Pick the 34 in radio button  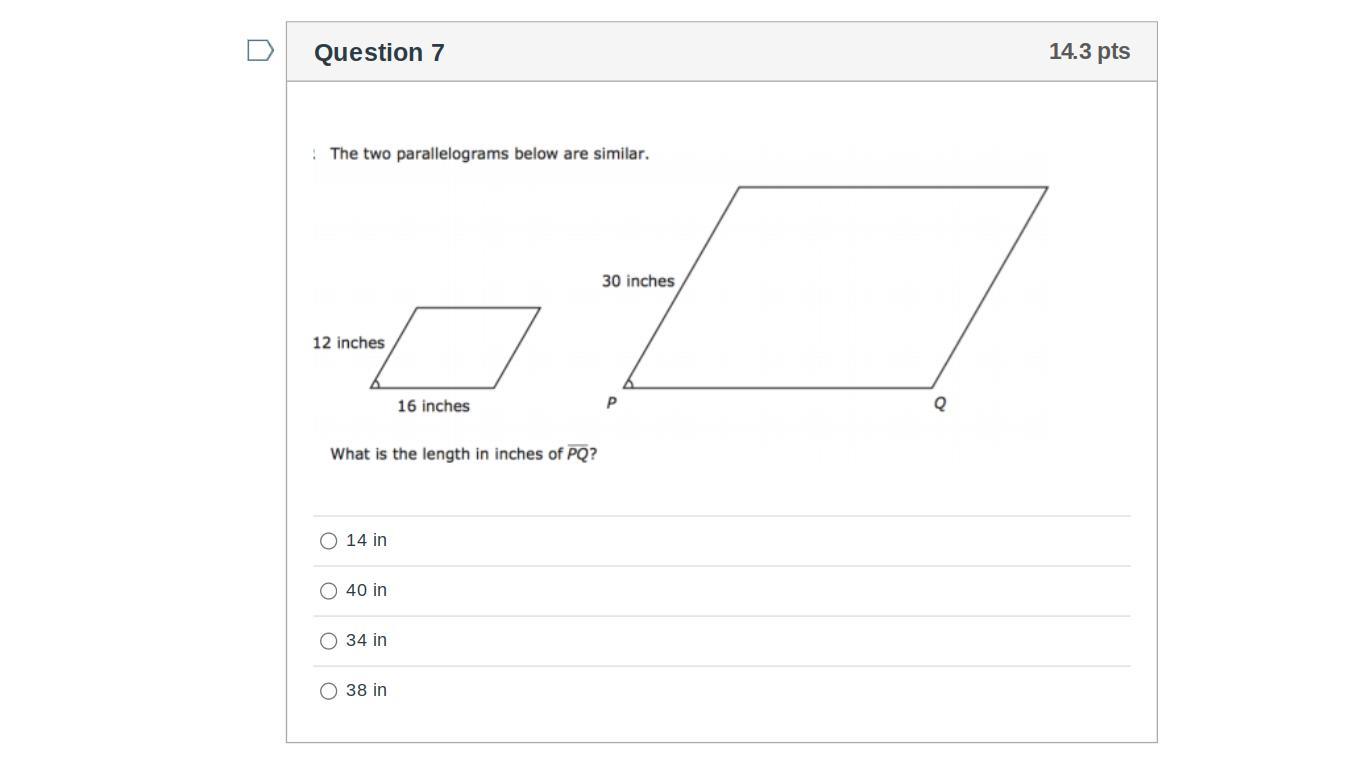[x=328, y=641]
